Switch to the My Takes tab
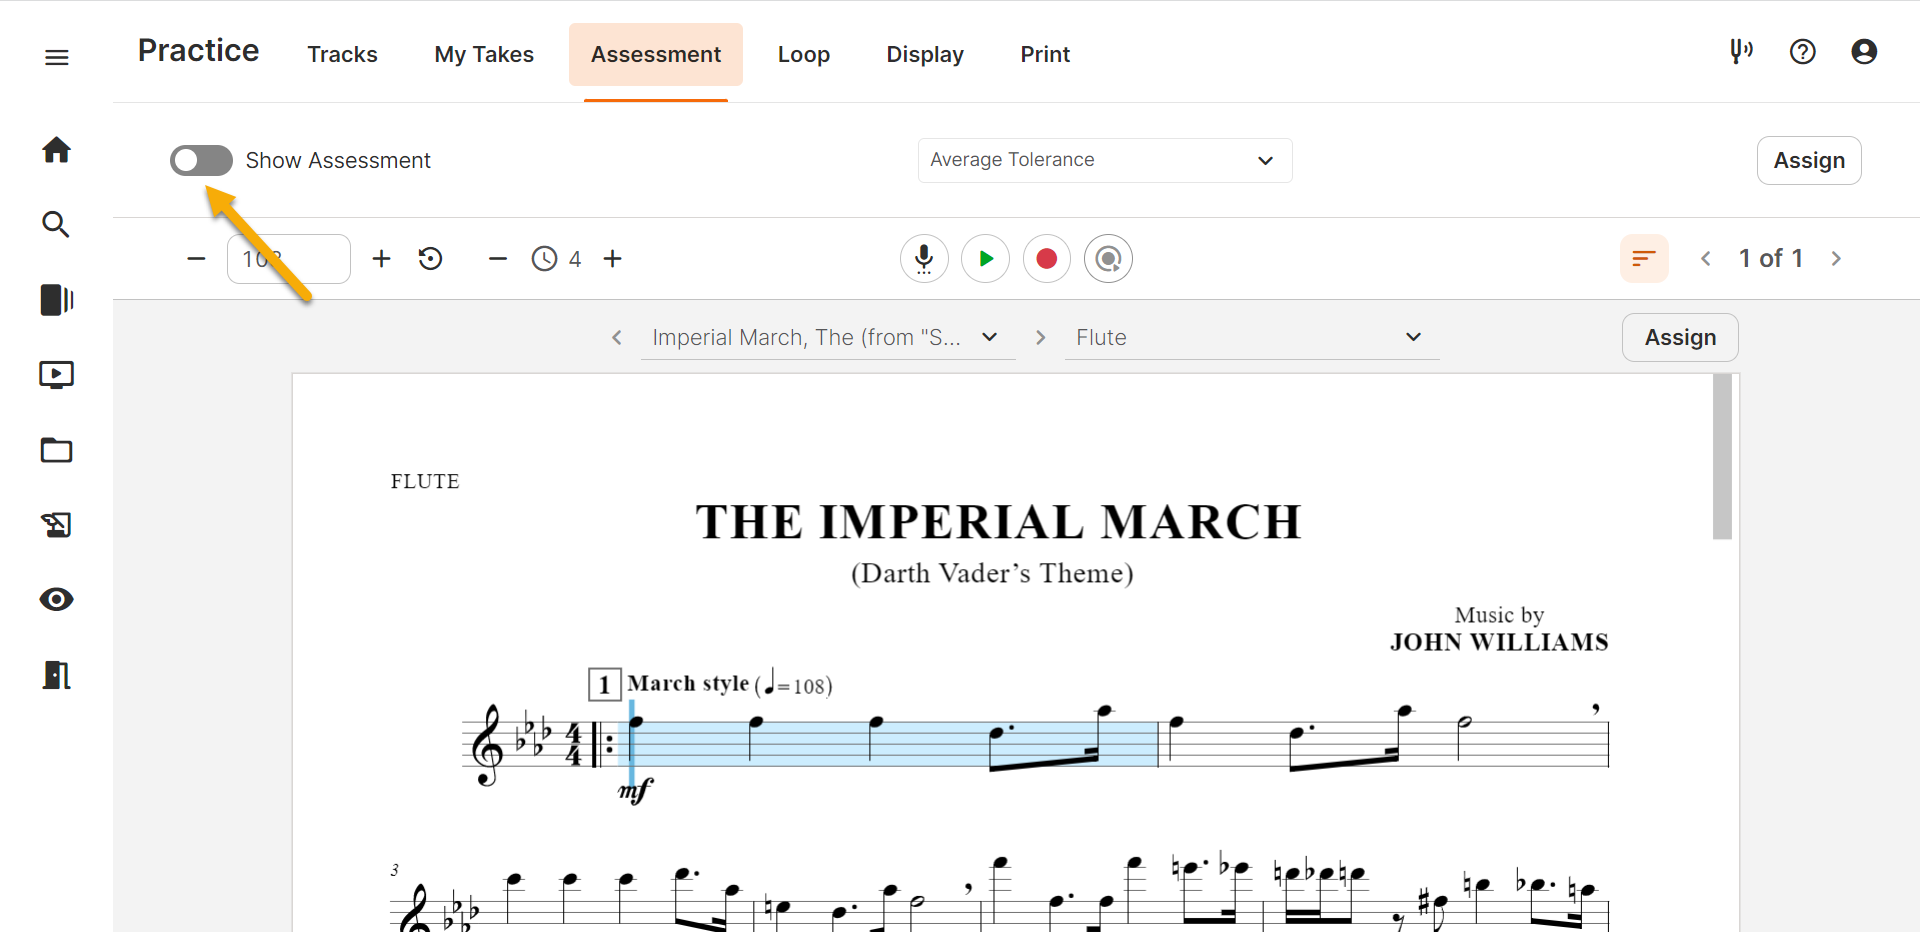This screenshot has height=932, width=1920. [484, 54]
